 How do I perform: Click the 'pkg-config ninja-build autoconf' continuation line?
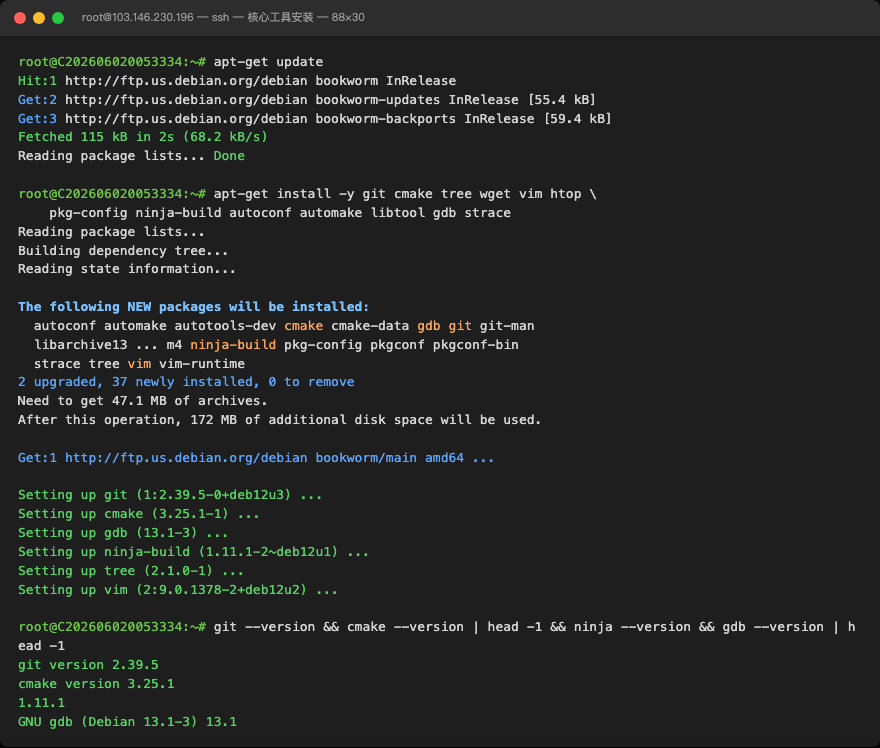point(280,213)
